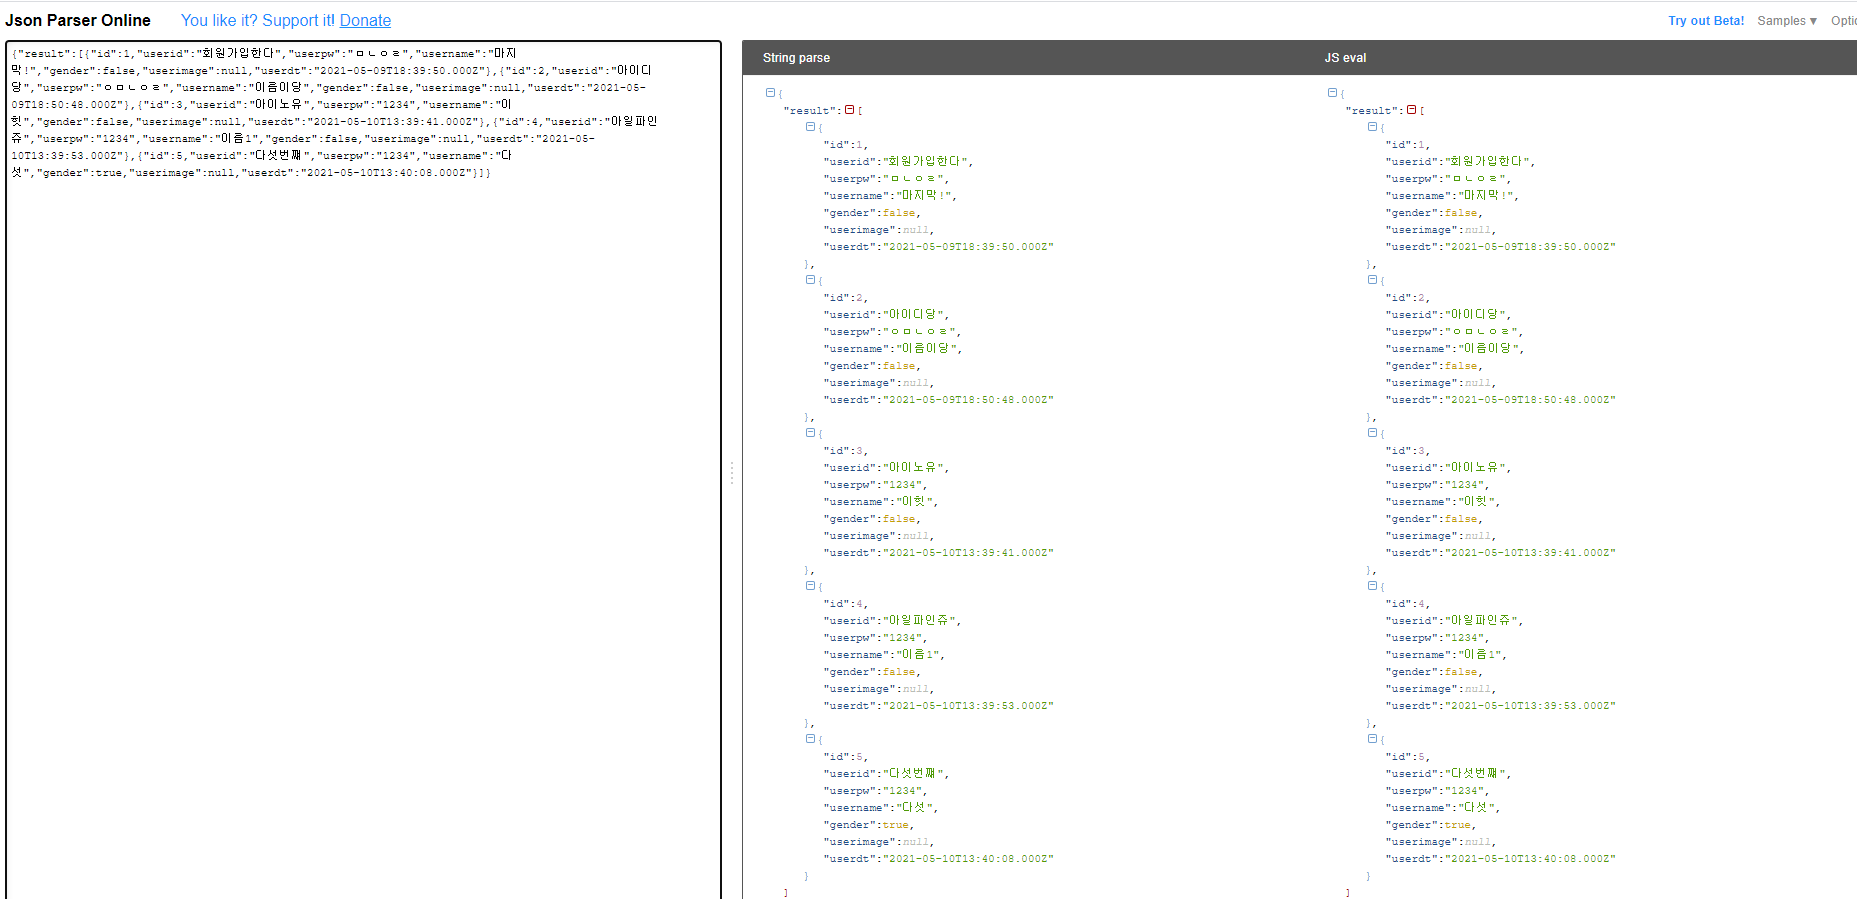Collapse root object in JS eval panel
1857x899 pixels.
pyautogui.click(x=1332, y=93)
